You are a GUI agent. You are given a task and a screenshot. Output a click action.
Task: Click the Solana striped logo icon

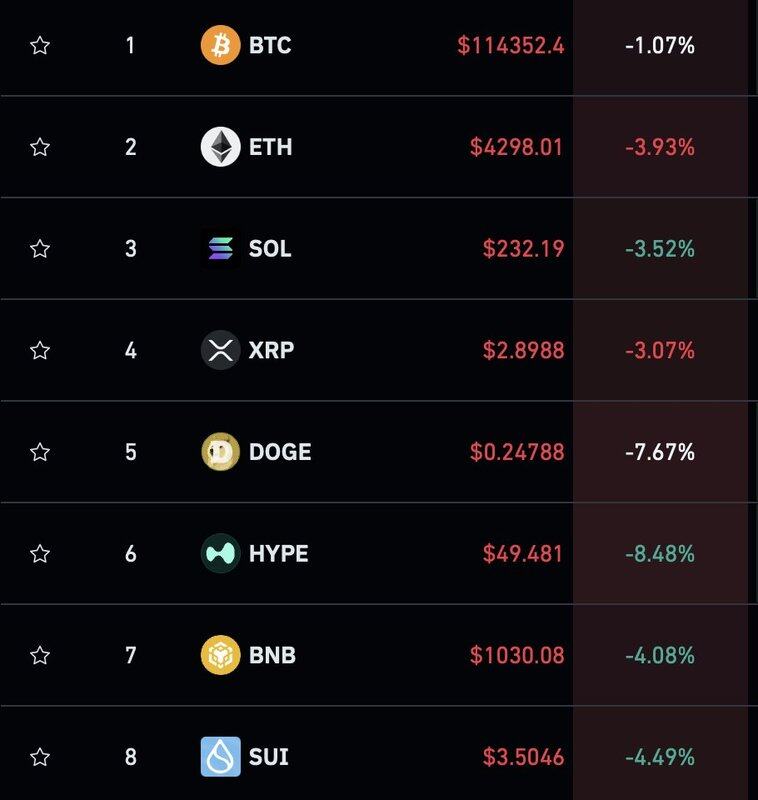(x=220, y=248)
